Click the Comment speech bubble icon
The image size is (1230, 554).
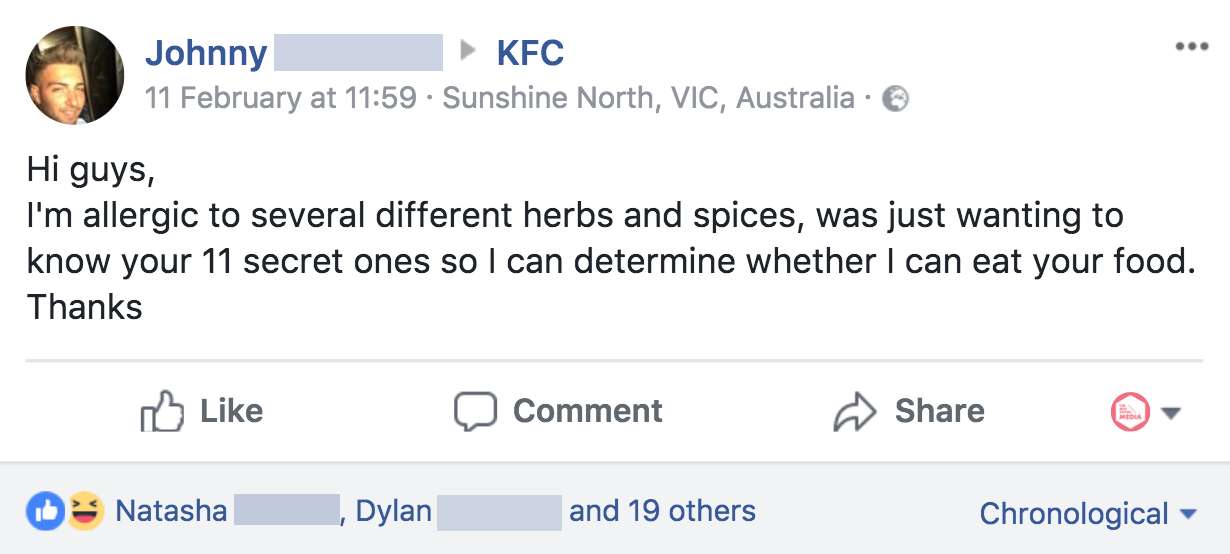[x=475, y=411]
